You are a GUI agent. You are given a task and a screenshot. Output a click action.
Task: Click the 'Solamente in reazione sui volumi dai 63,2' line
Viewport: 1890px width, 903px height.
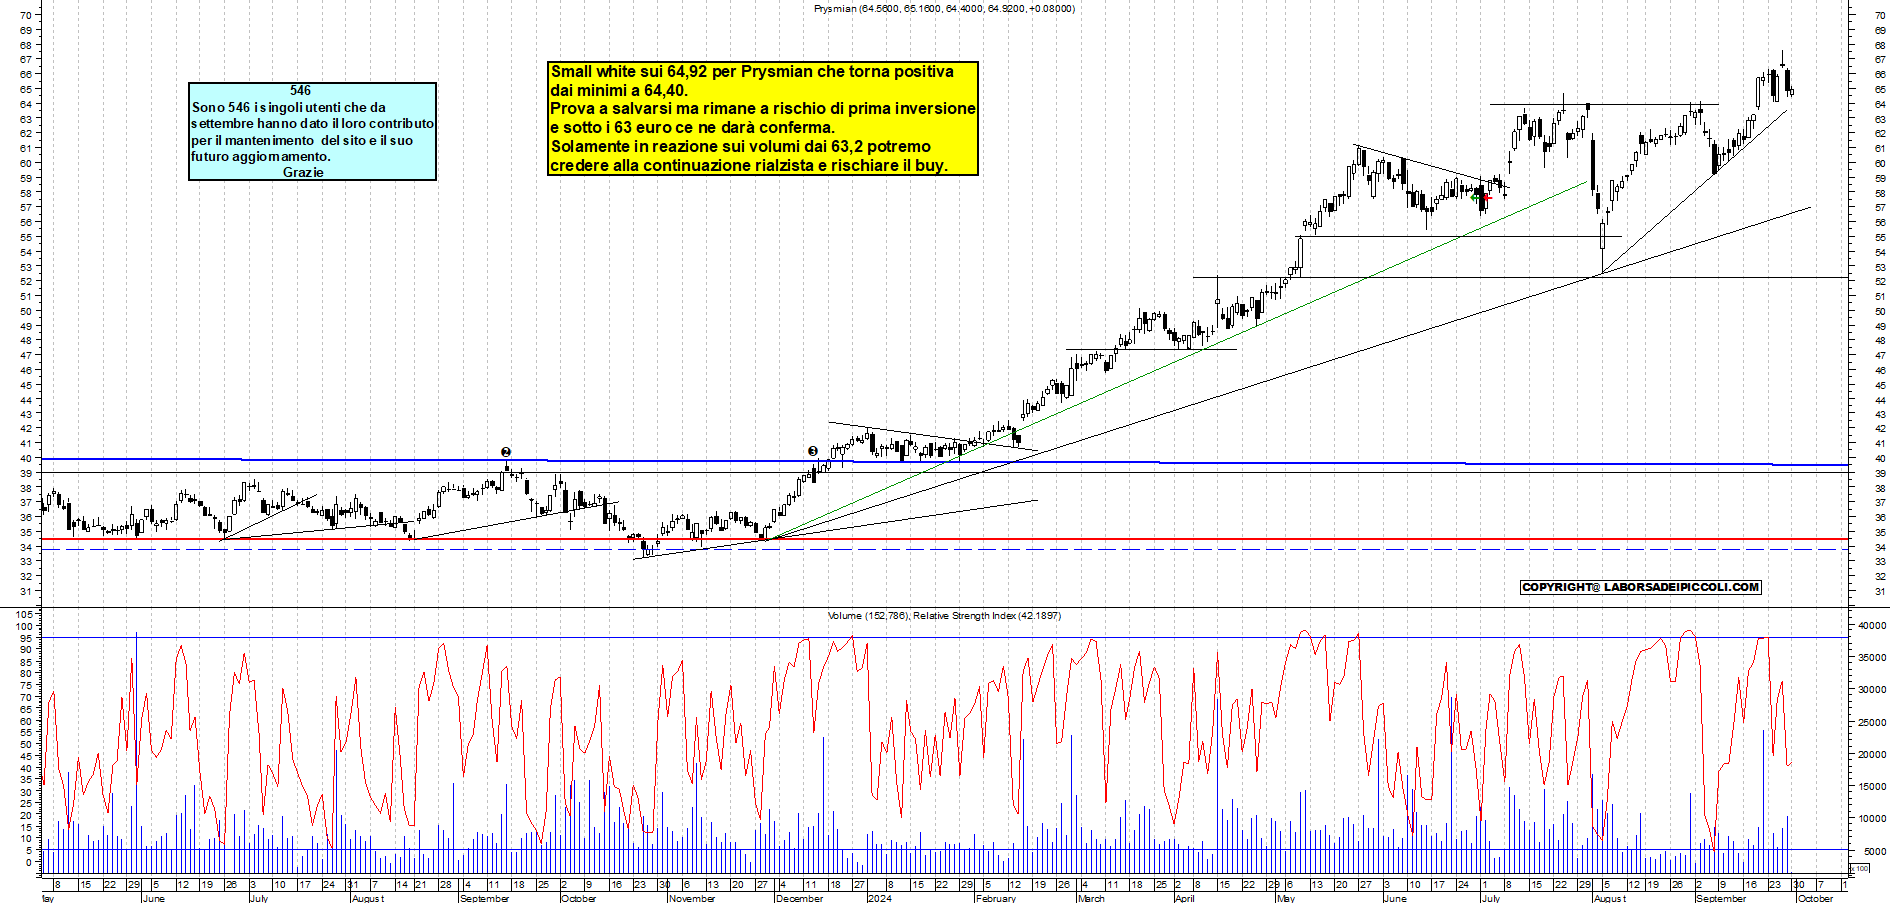741,147
